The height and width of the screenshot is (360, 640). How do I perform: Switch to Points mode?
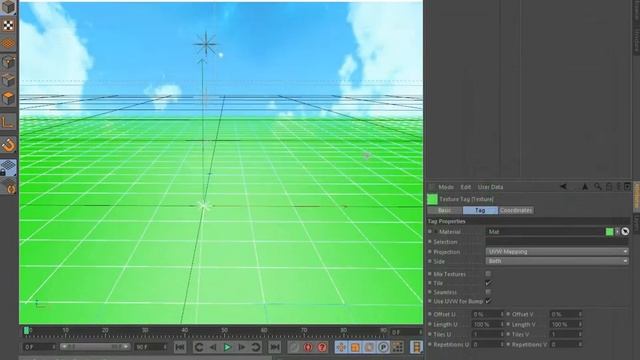(8, 62)
